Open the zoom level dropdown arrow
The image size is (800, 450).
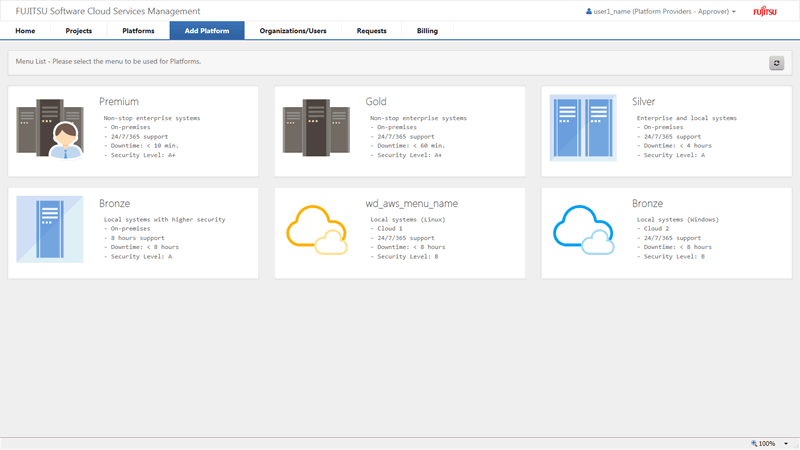[x=786, y=444]
